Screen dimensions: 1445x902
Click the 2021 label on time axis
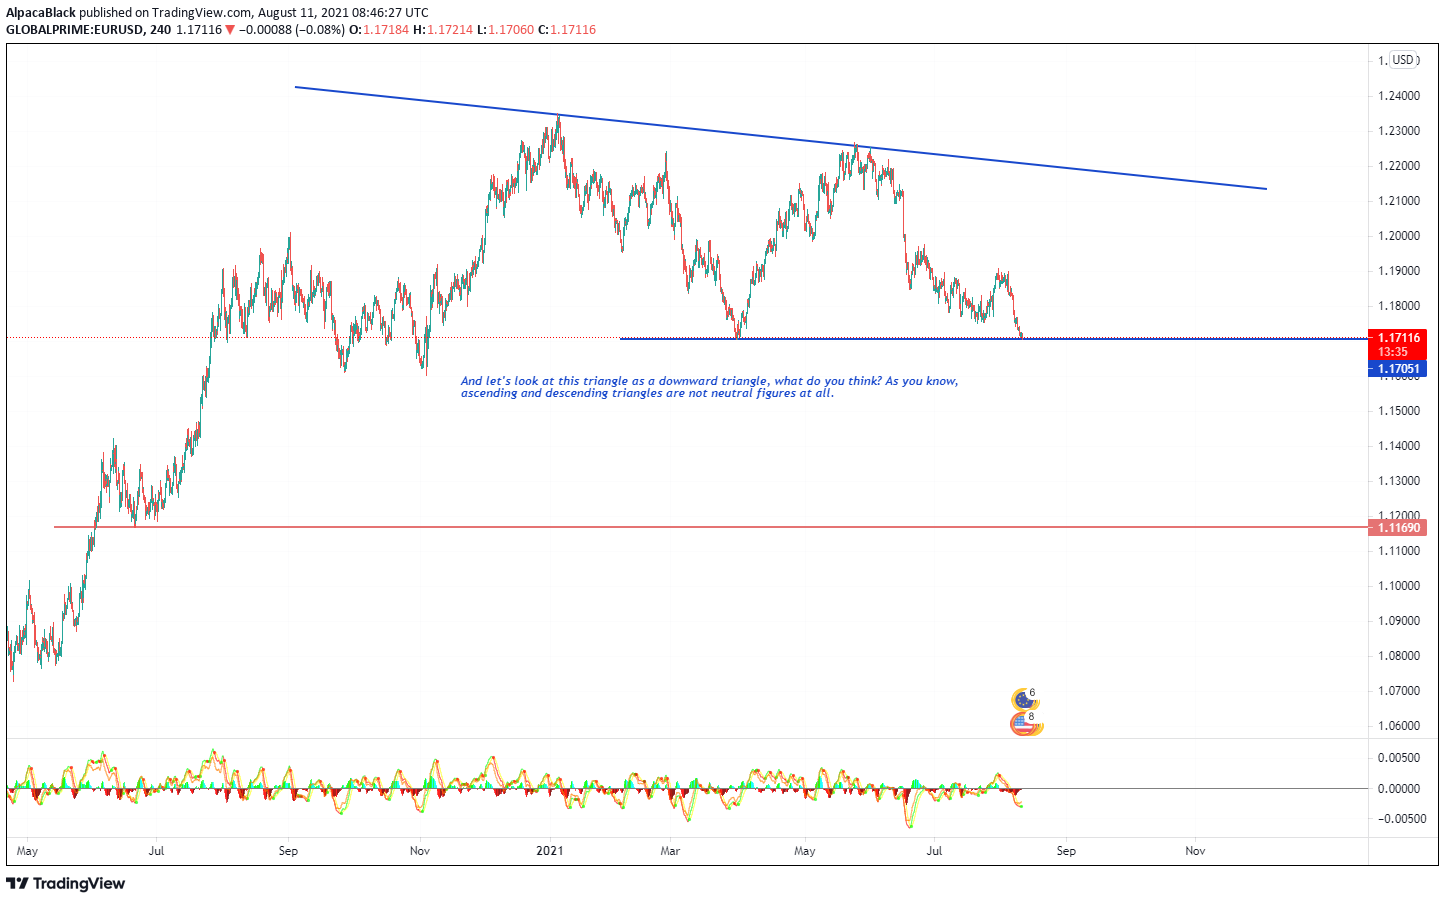pos(549,851)
